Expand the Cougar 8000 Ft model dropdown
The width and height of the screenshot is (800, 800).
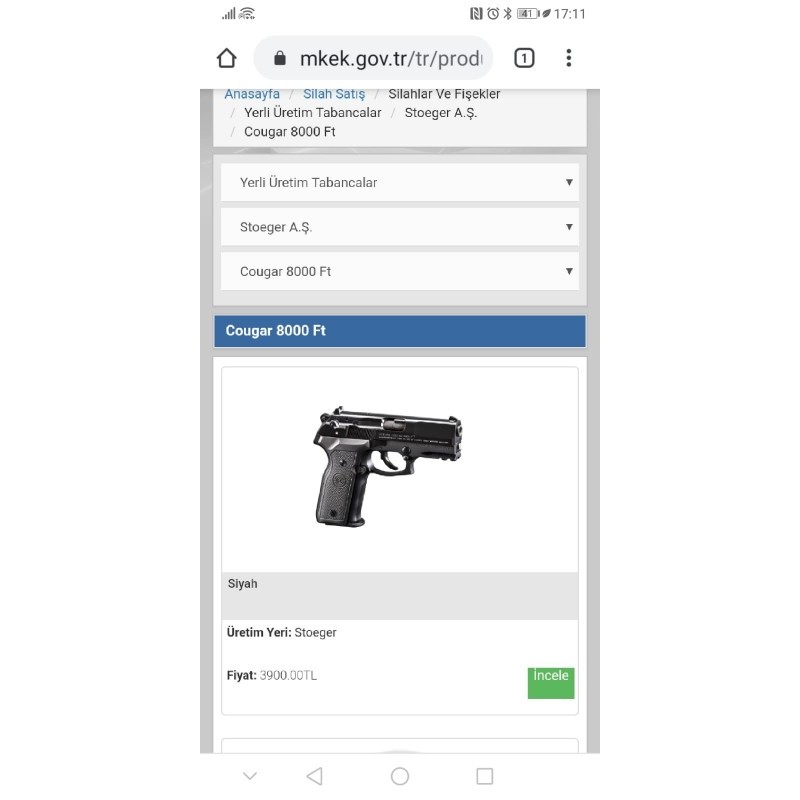[x=400, y=271]
